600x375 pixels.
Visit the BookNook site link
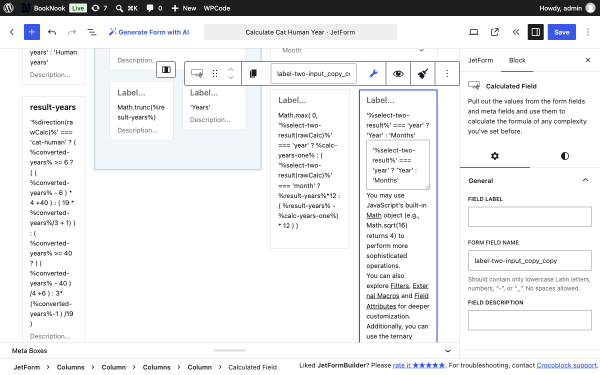click(43, 8)
